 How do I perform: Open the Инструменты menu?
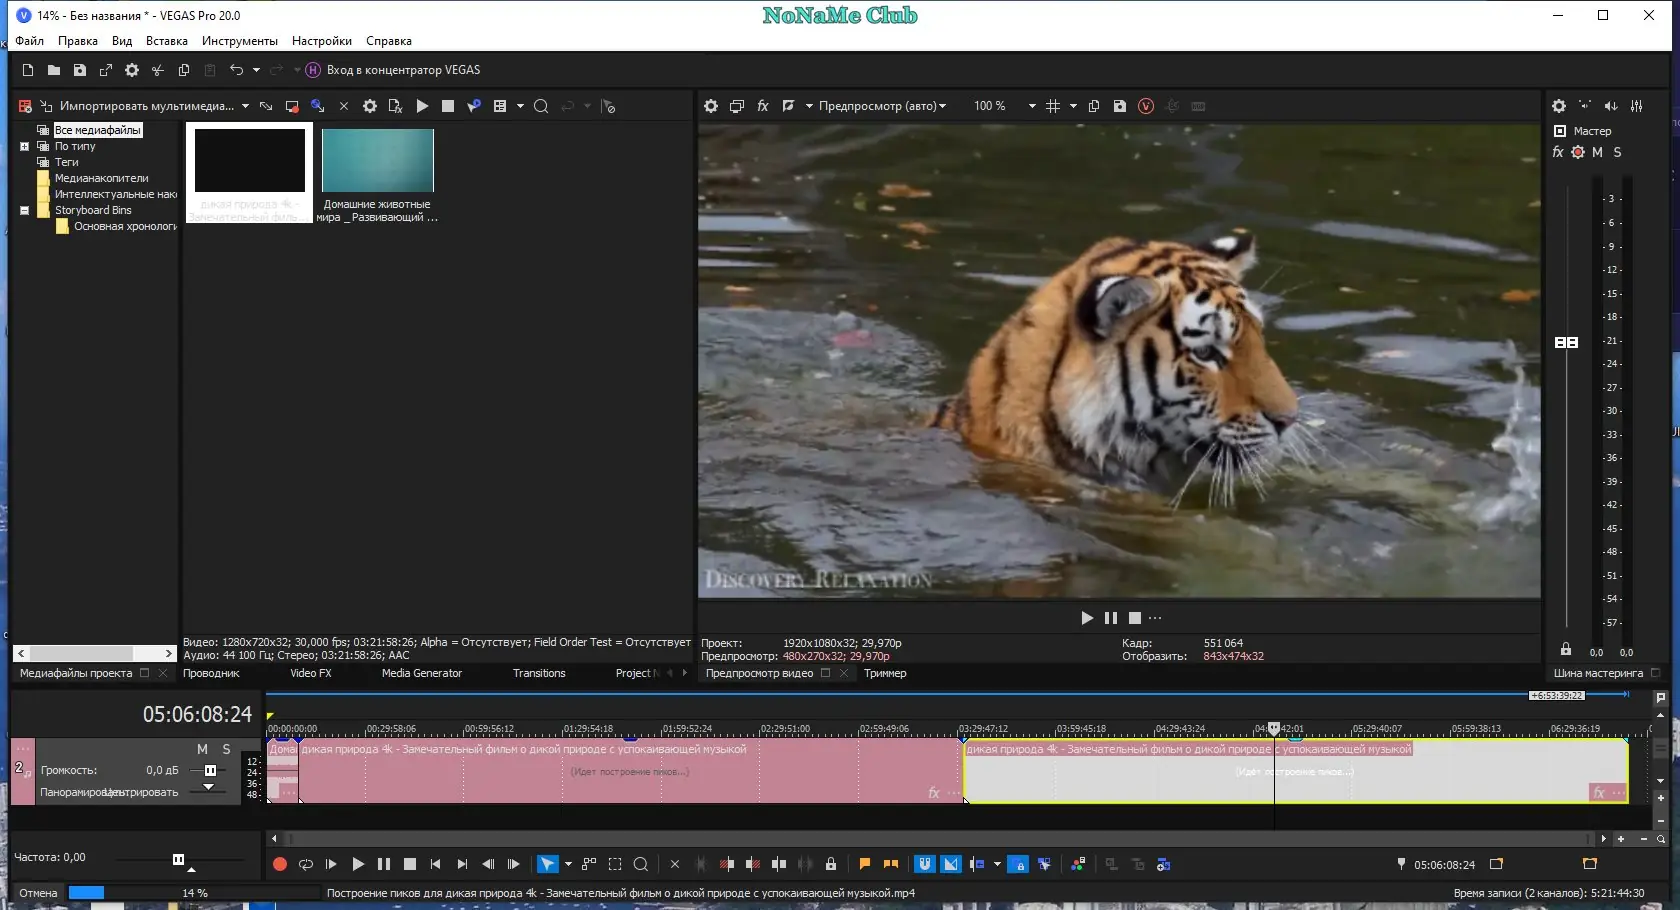point(239,41)
